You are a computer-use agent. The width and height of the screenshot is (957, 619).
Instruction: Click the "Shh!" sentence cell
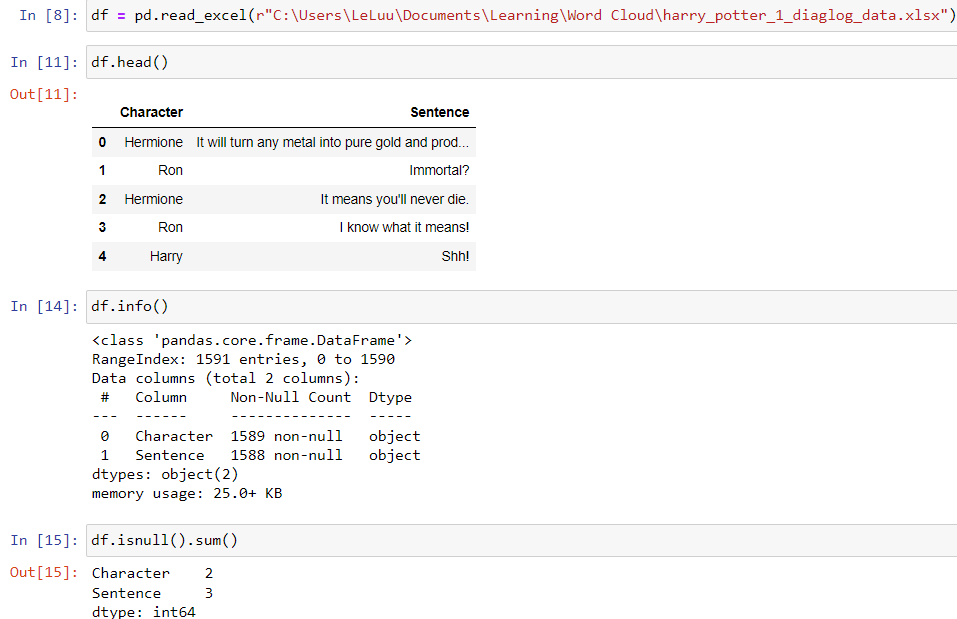[455, 256]
